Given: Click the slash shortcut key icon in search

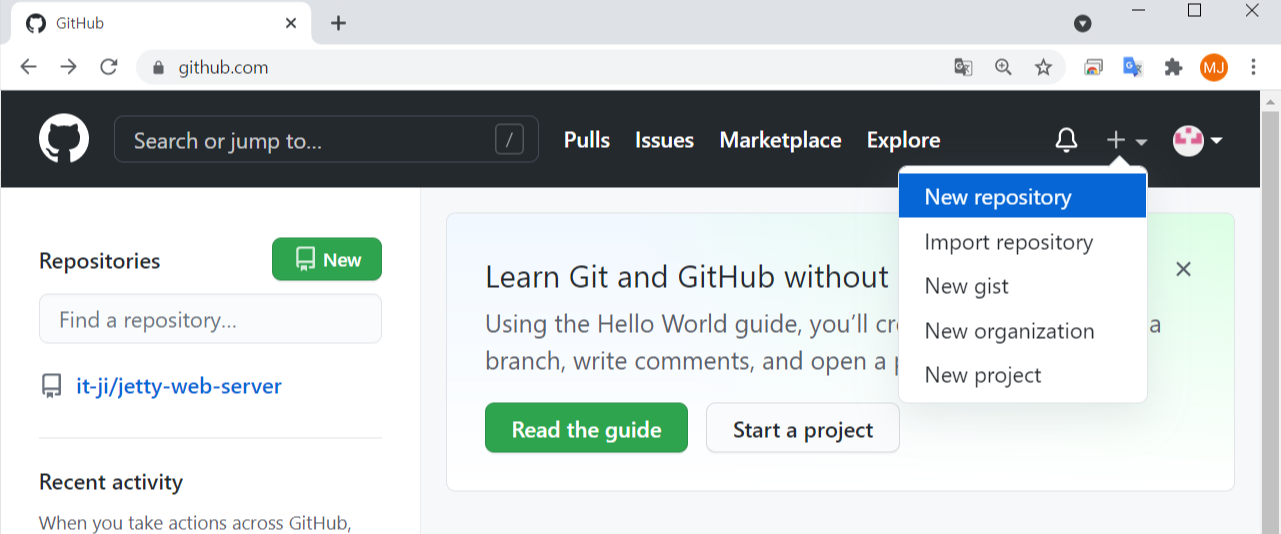Looking at the screenshot, I should click(509, 140).
